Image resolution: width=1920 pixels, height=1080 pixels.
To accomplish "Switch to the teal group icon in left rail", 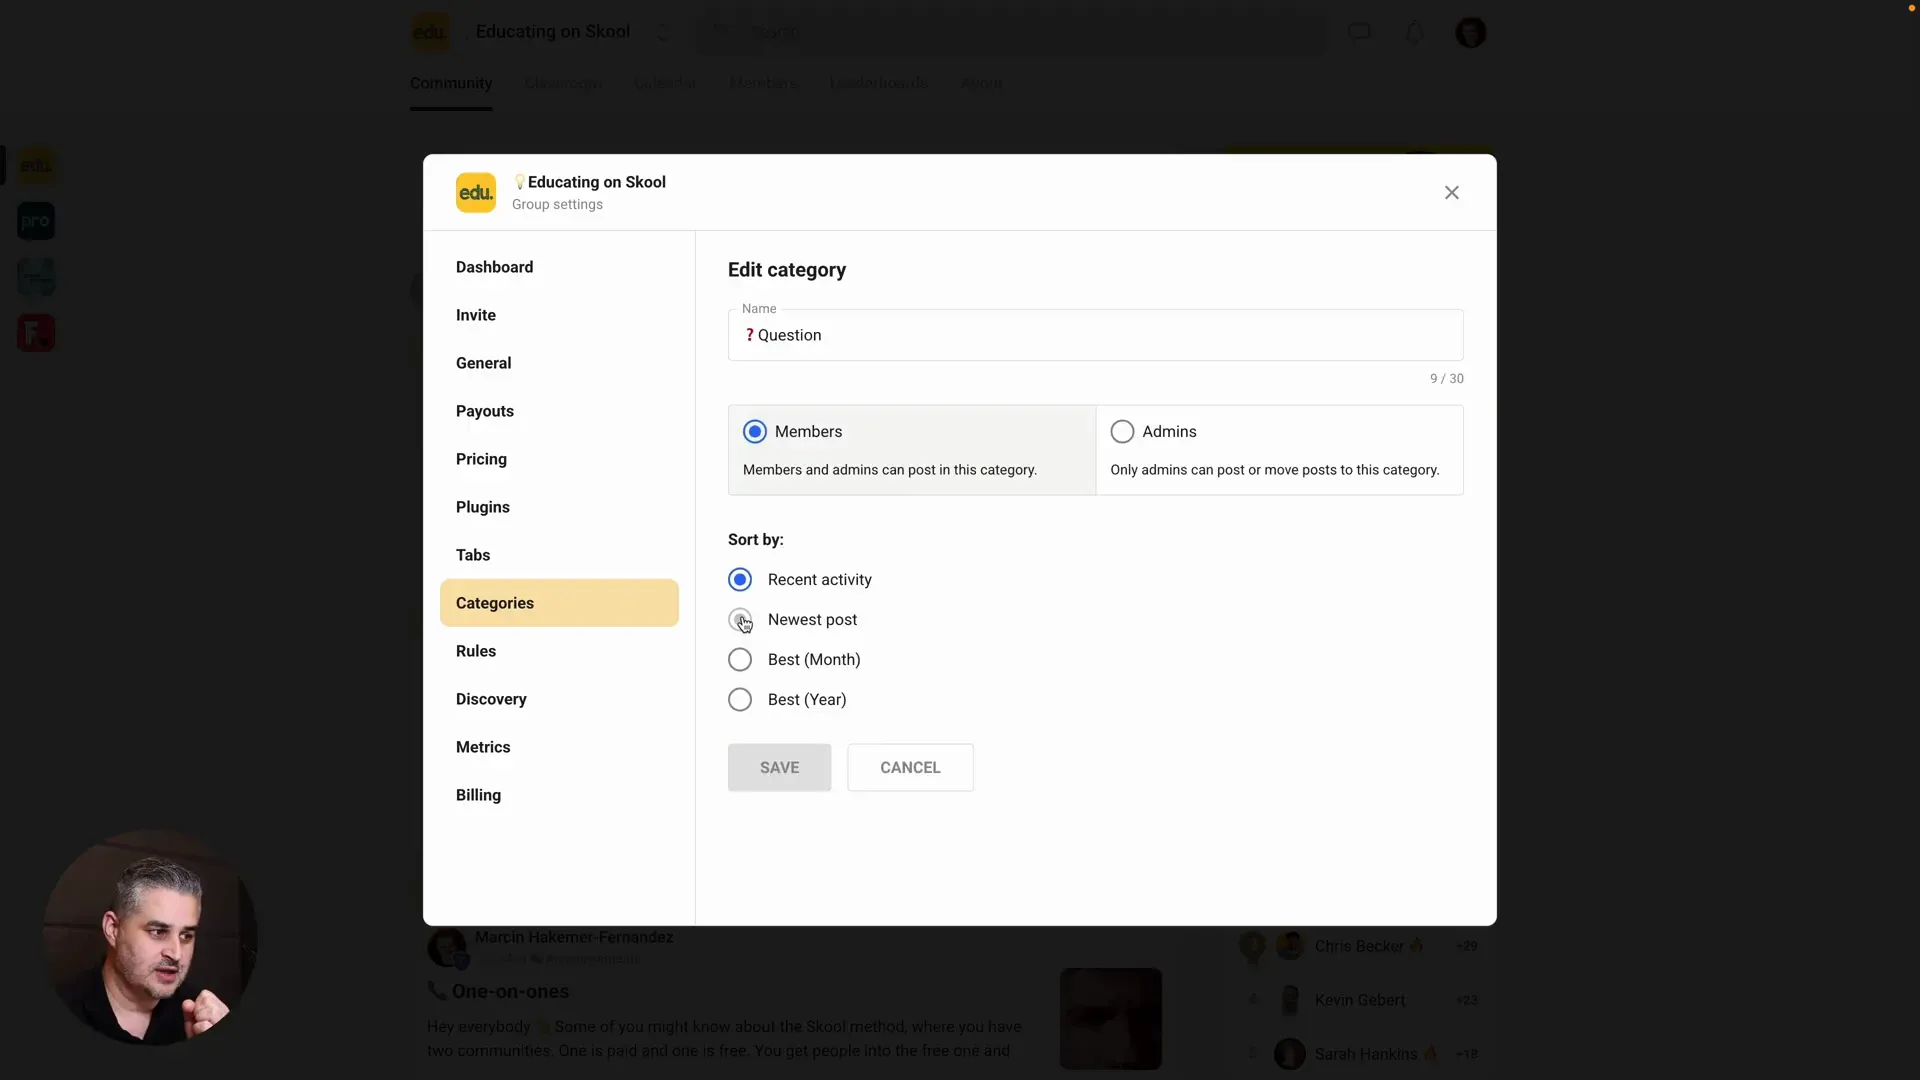I will tap(36, 277).
